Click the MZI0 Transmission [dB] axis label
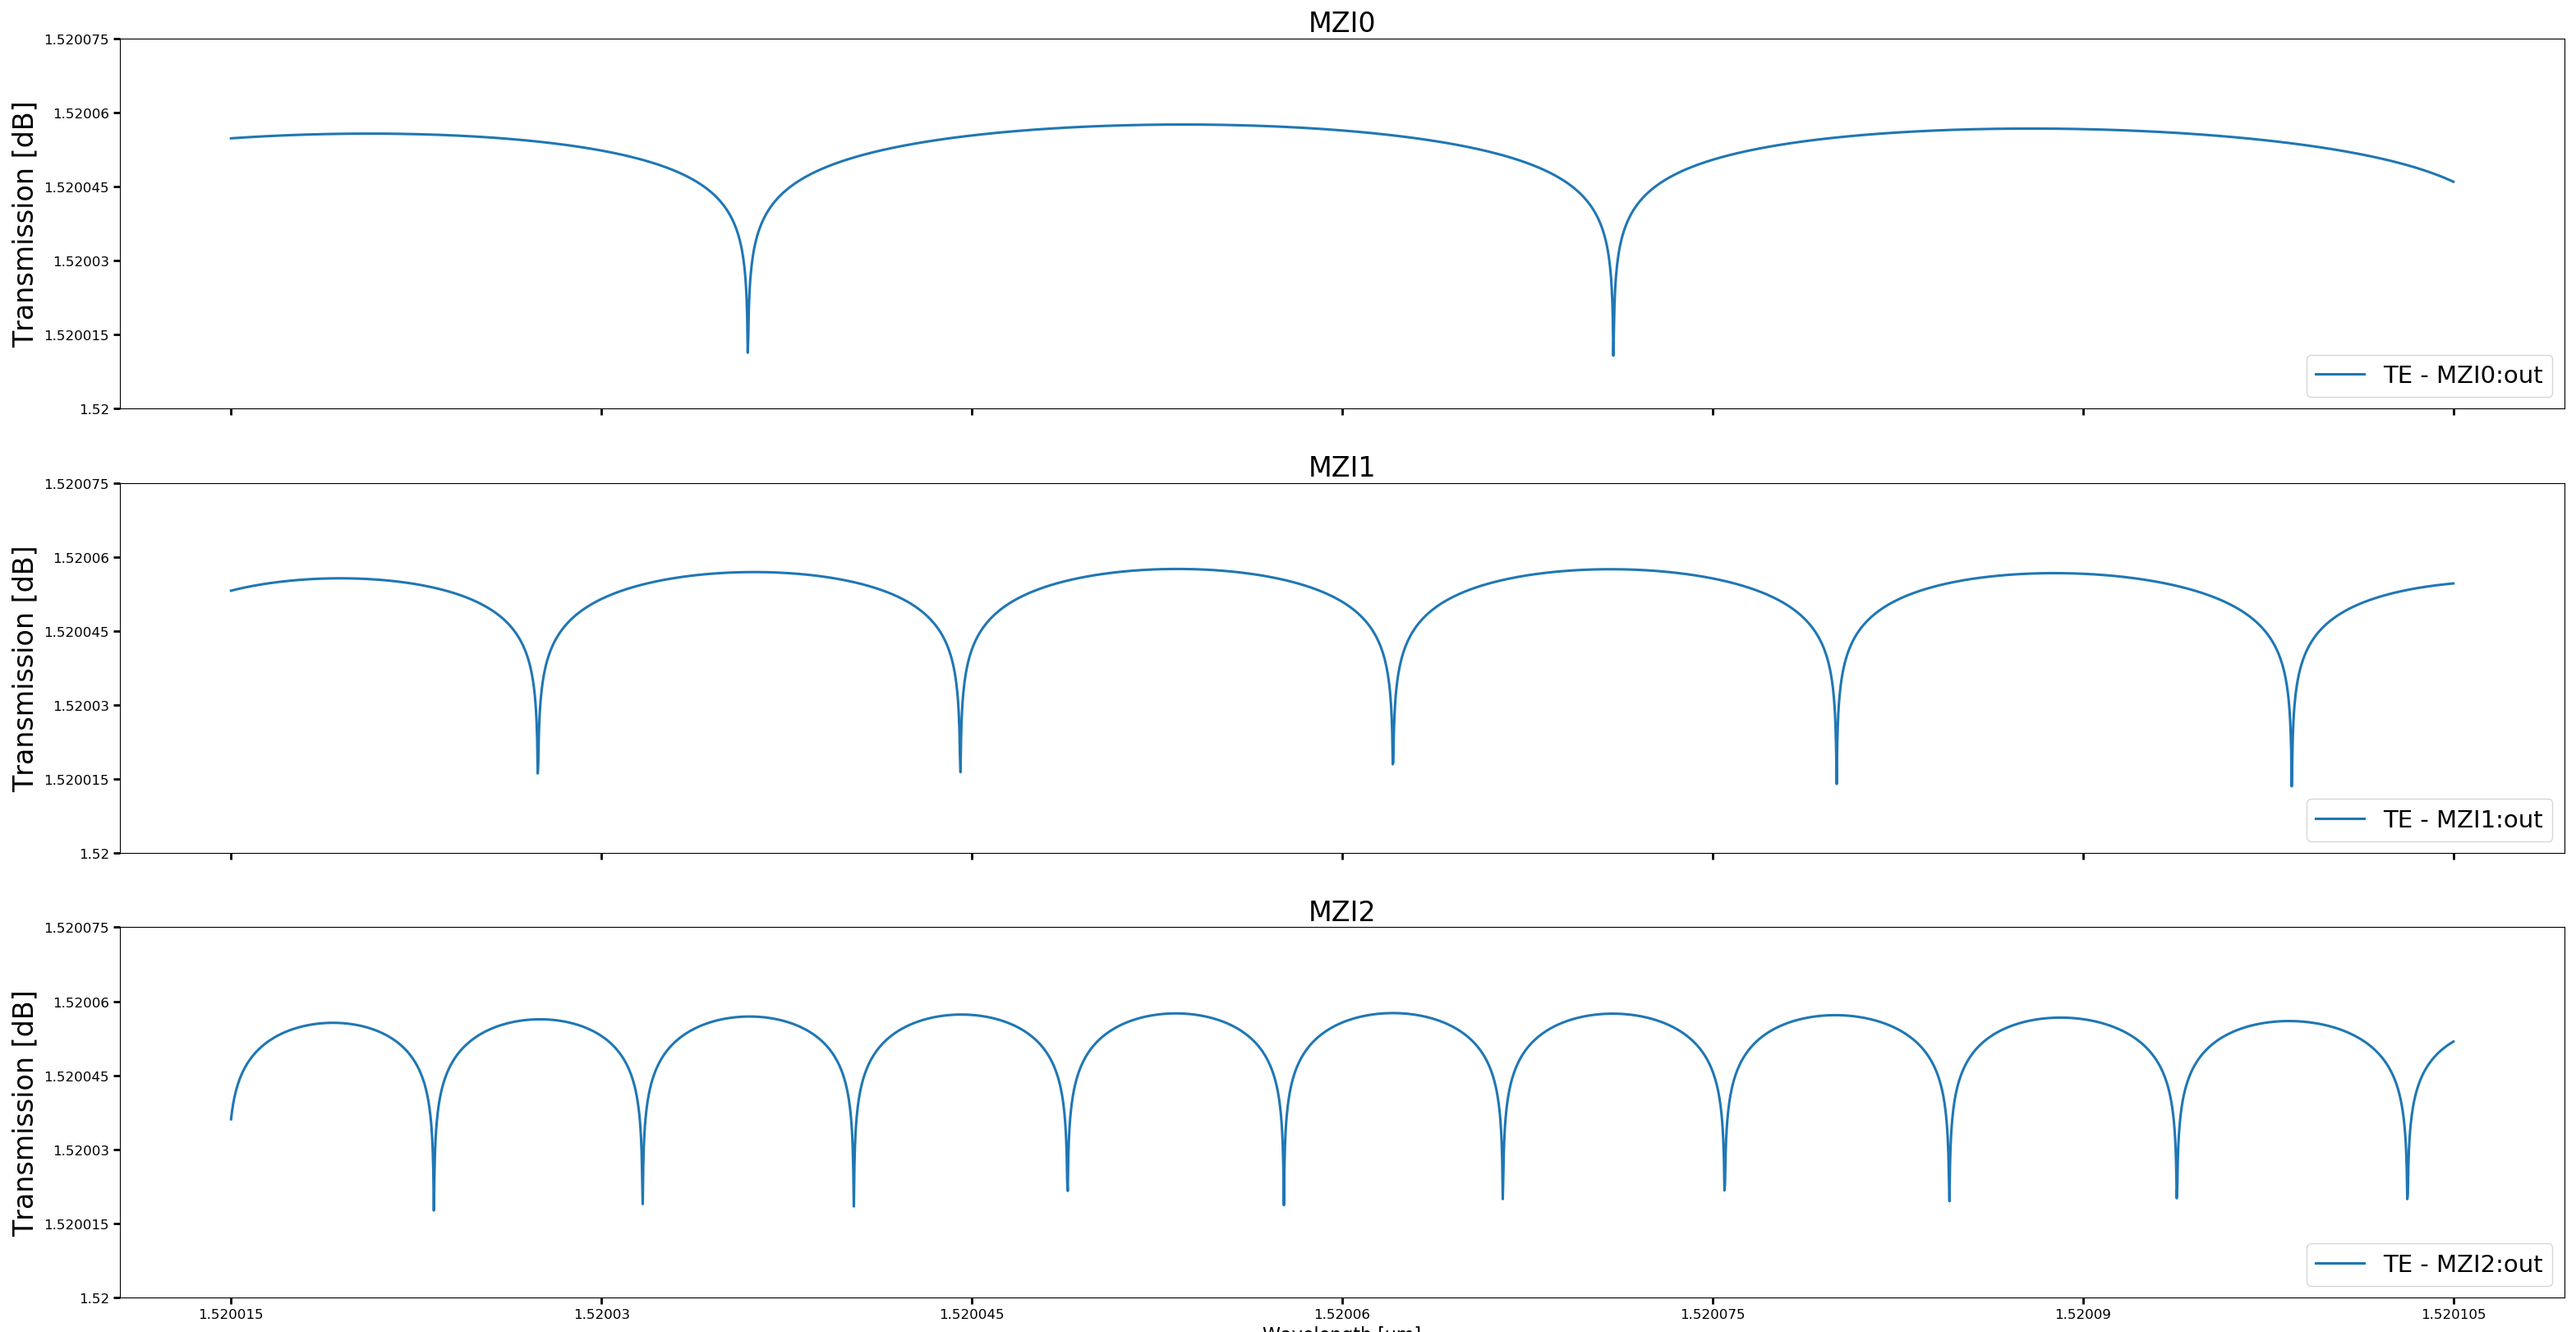Viewport: 2576px width, 1332px height. point(23,224)
